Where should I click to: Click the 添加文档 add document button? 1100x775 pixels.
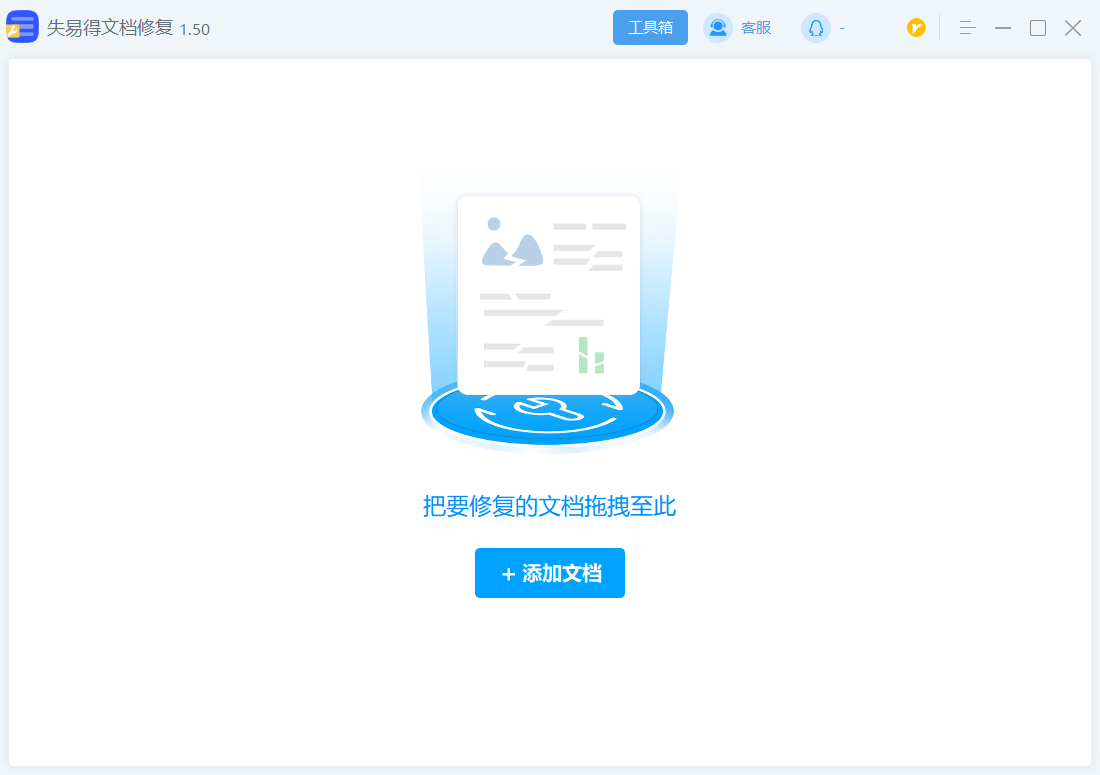550,573
